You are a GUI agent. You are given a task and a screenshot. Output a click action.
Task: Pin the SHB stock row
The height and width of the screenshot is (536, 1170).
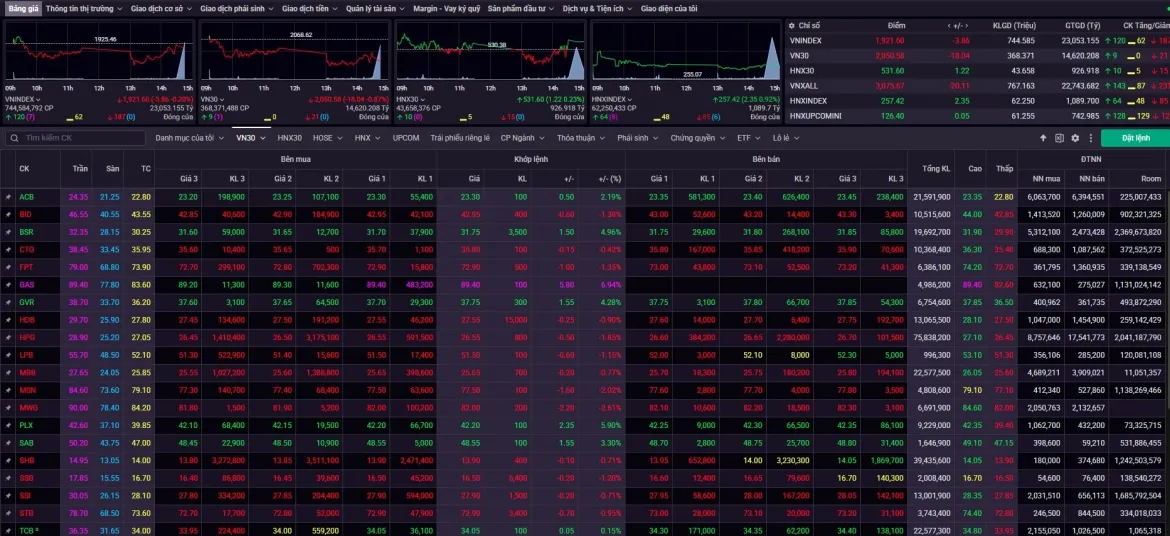point(8,461)
